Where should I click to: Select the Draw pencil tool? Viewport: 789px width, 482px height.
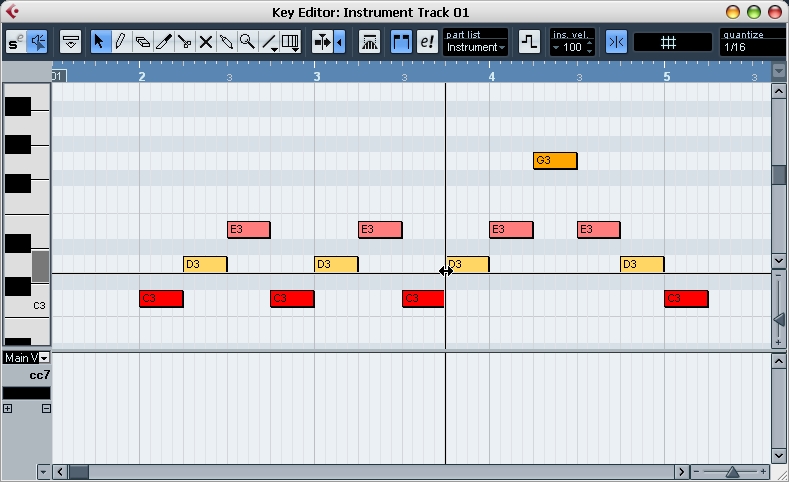pyautogui.click(x=121, y=42)
